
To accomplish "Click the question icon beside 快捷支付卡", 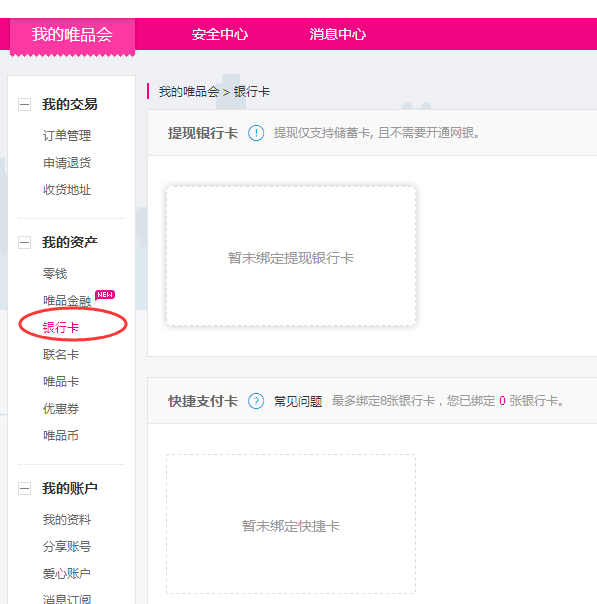I will pyautogui.click(x=256, y=401).
